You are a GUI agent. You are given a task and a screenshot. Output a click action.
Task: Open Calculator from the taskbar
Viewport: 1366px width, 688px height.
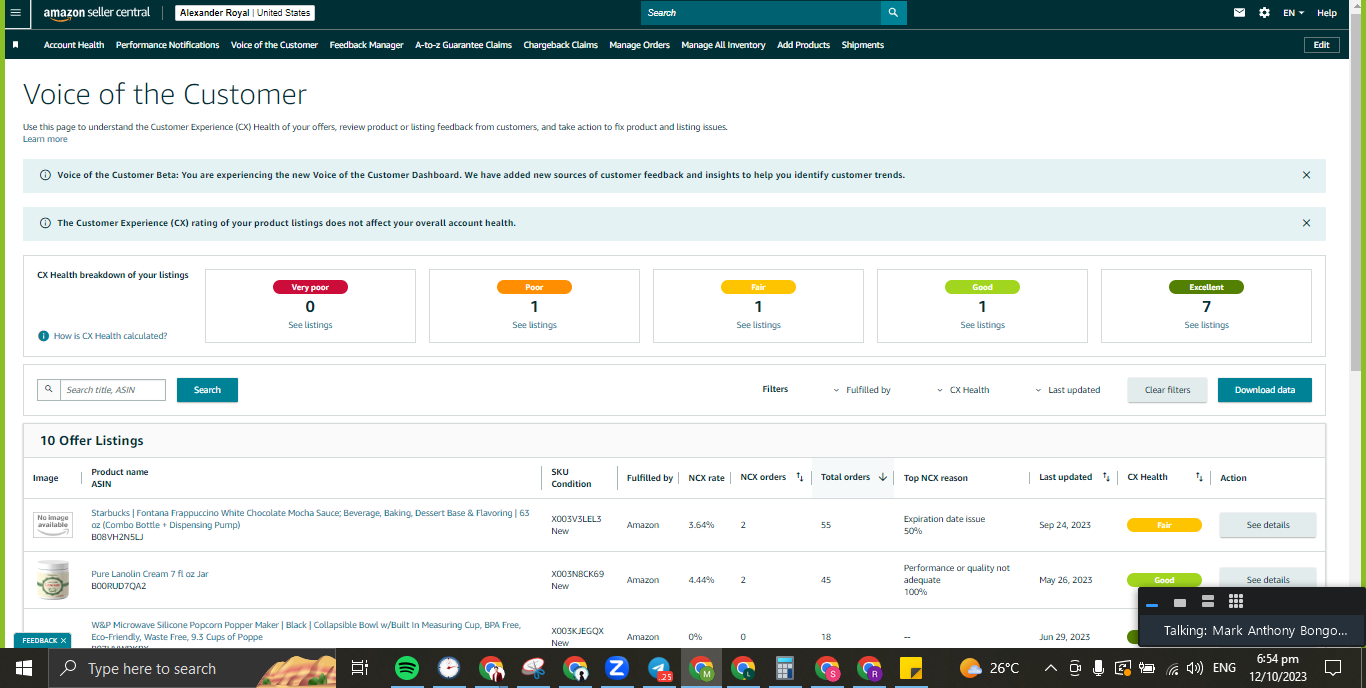[x=784, y=668]
